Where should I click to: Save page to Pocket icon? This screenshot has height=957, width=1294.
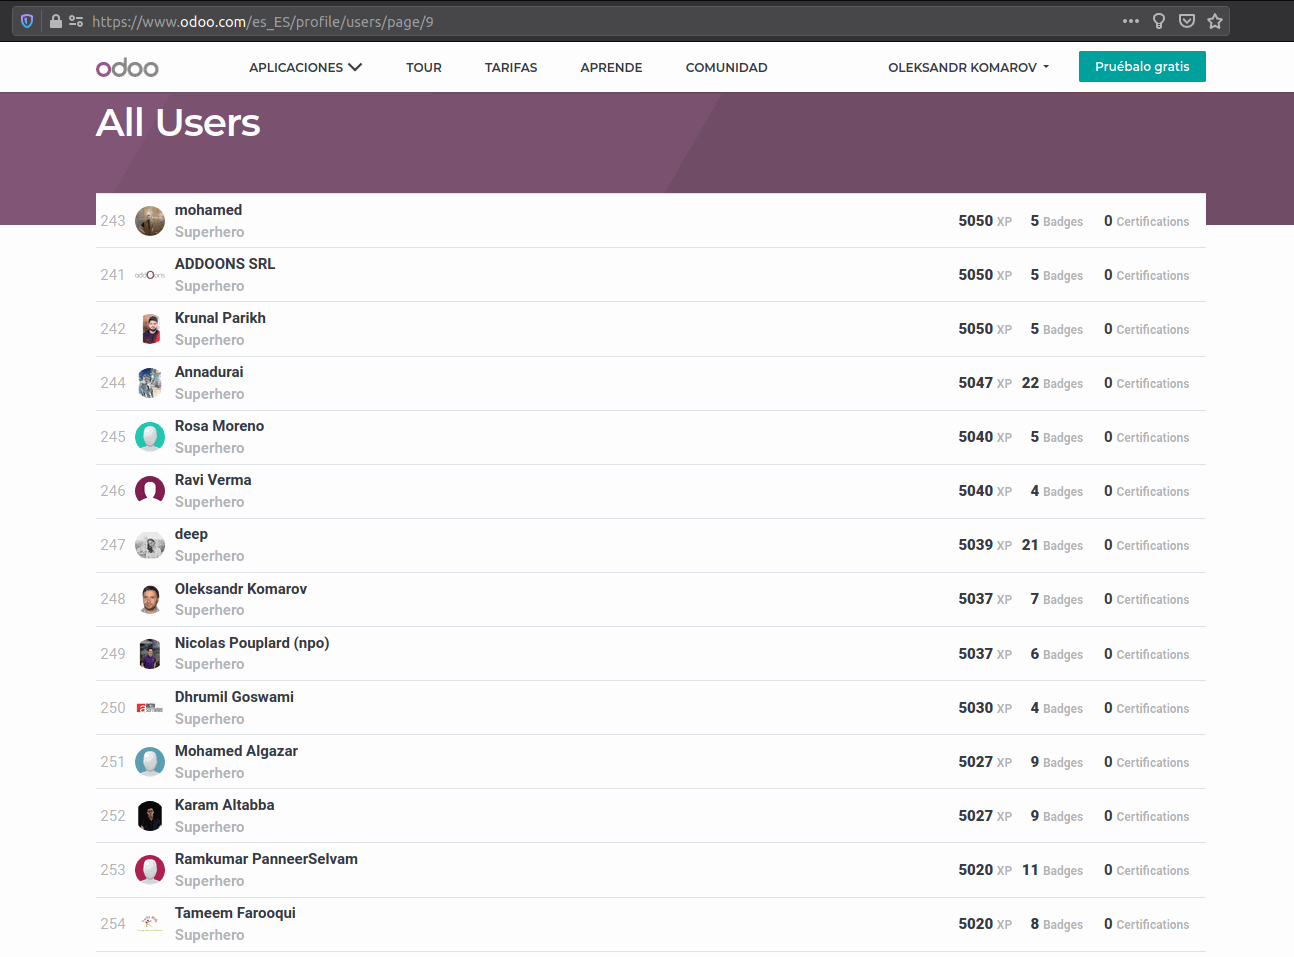click(1187, 21)
